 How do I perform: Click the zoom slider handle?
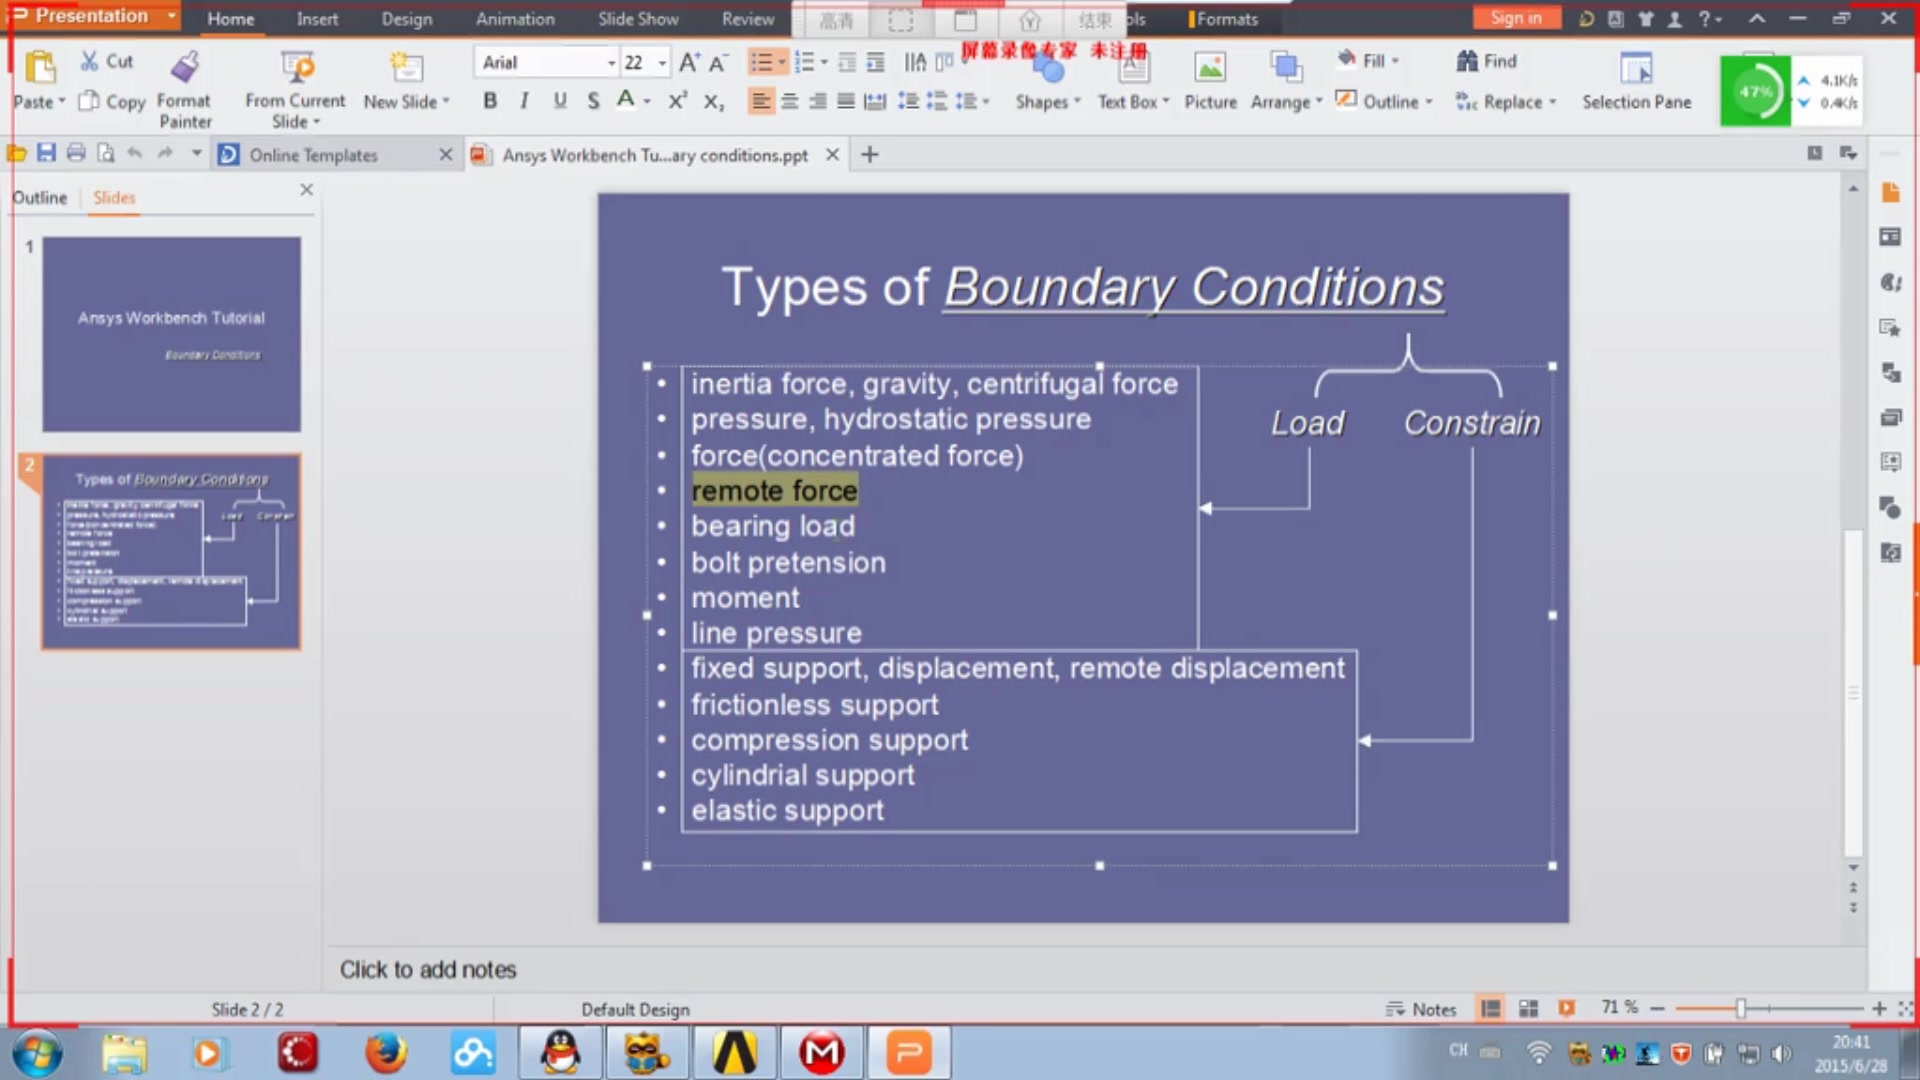point(1740,1009)
